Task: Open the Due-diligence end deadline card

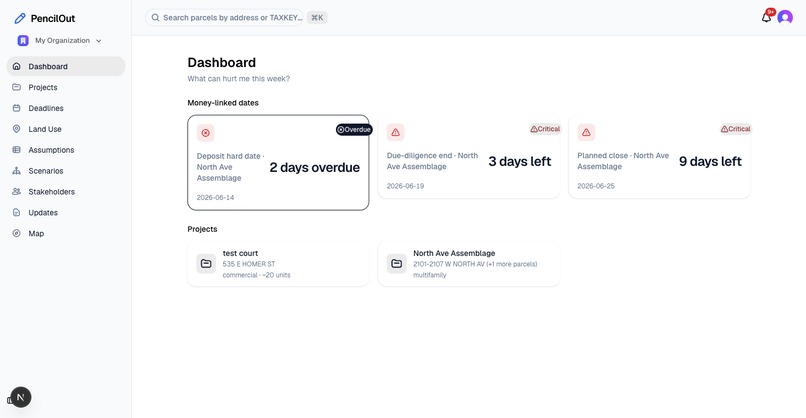Action: [469, 157]
